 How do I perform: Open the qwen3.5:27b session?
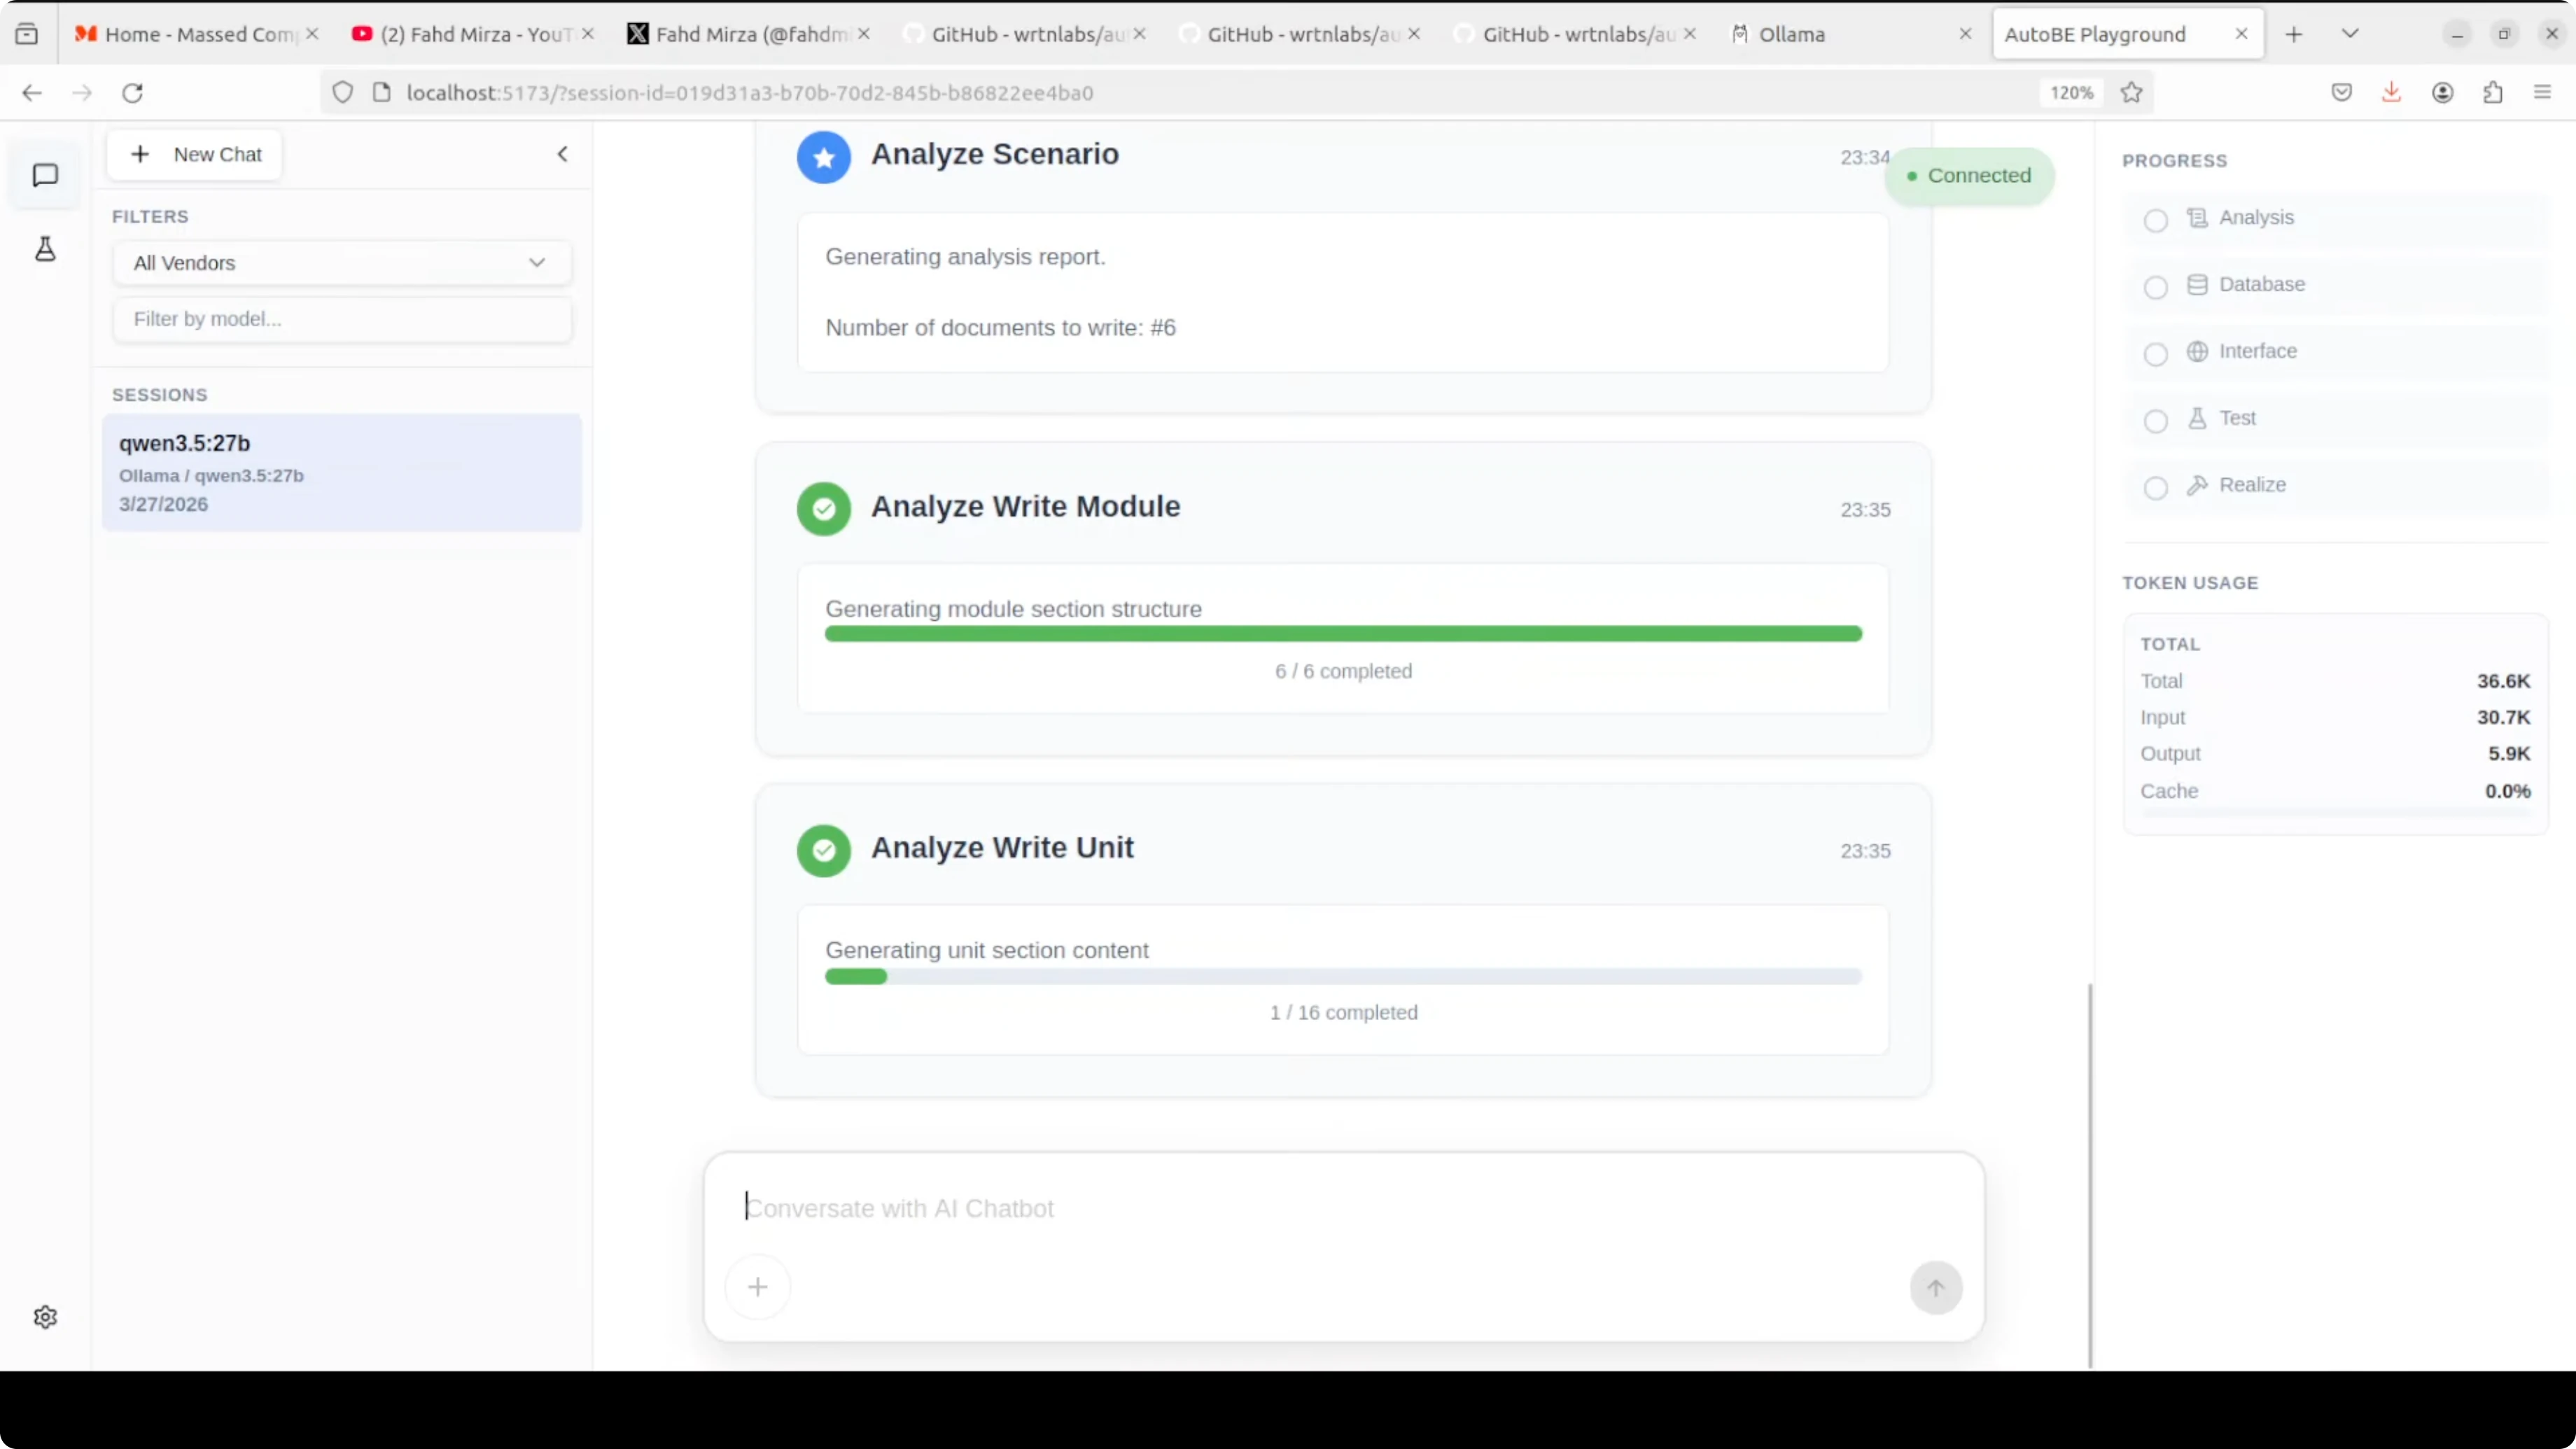(x=341, y=472)
